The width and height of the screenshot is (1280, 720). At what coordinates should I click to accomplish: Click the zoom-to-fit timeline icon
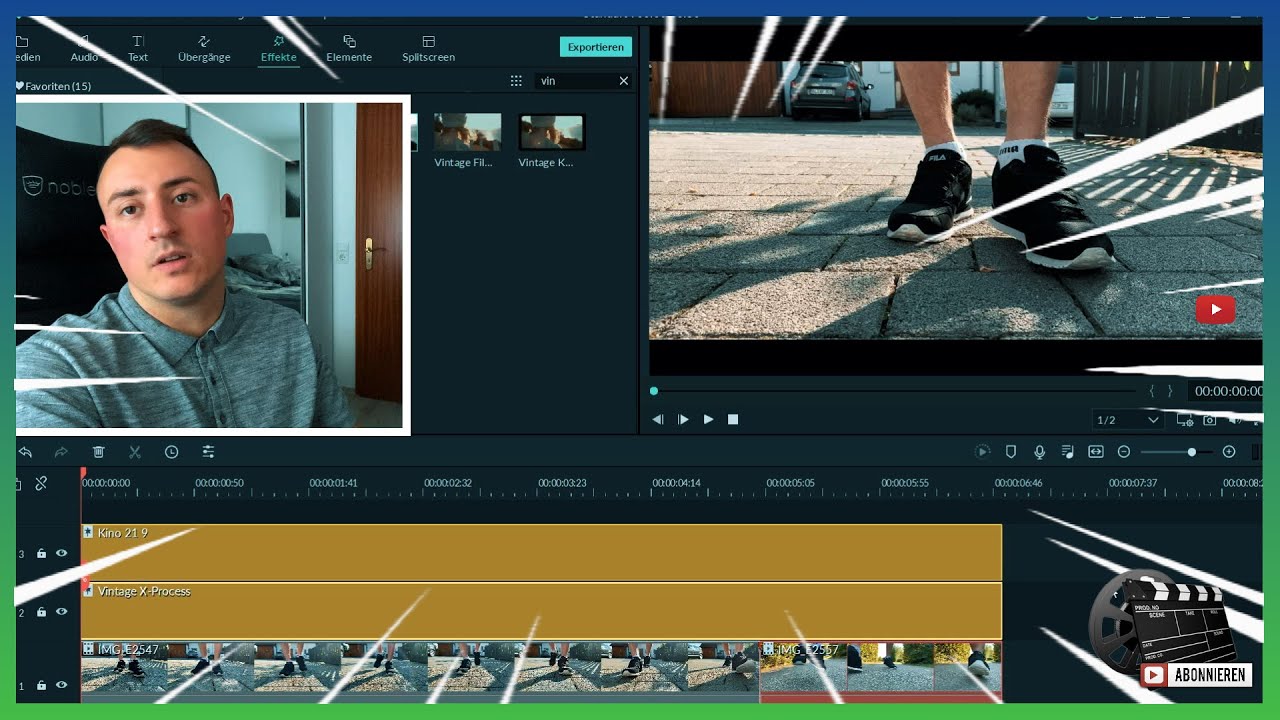(x=1095, y=452)
